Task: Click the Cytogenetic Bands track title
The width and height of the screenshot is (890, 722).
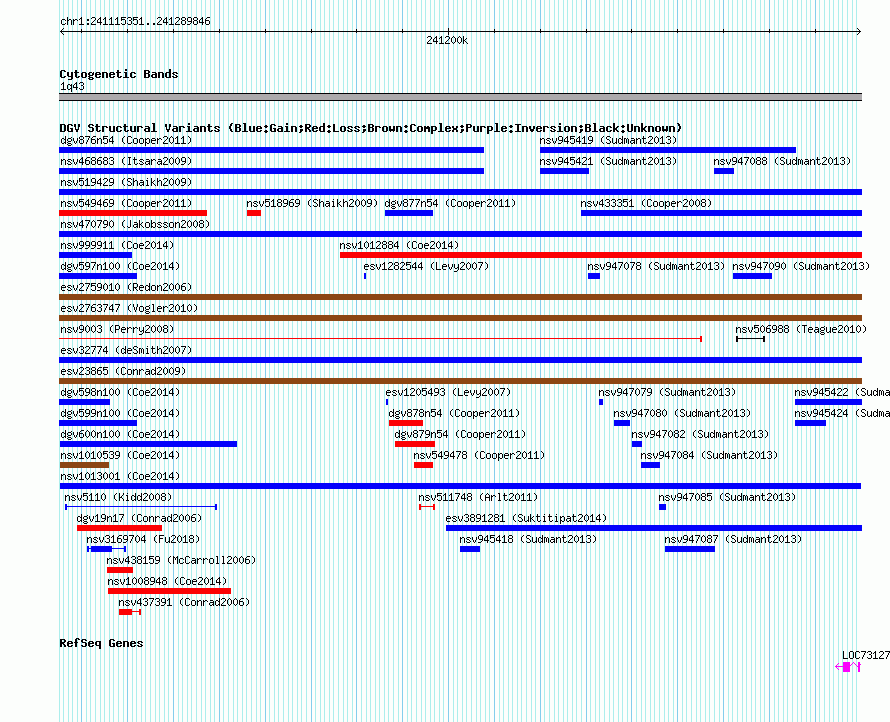Action: click(x=119, y=74)
